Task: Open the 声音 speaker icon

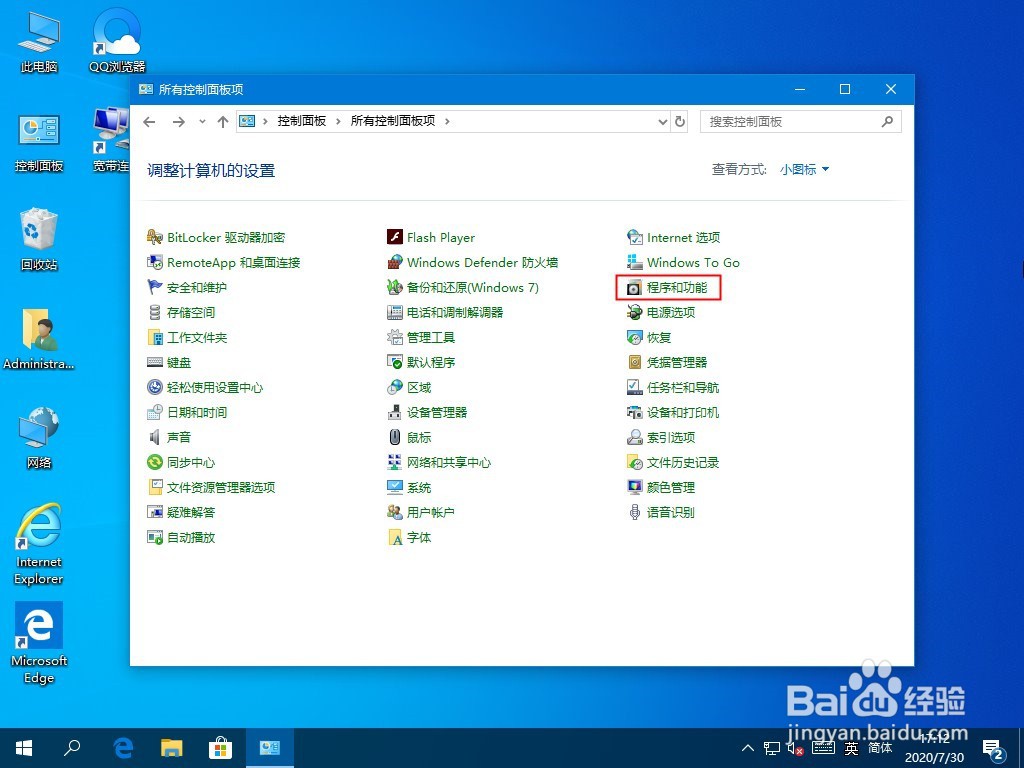Action: (x=155, y=437)
